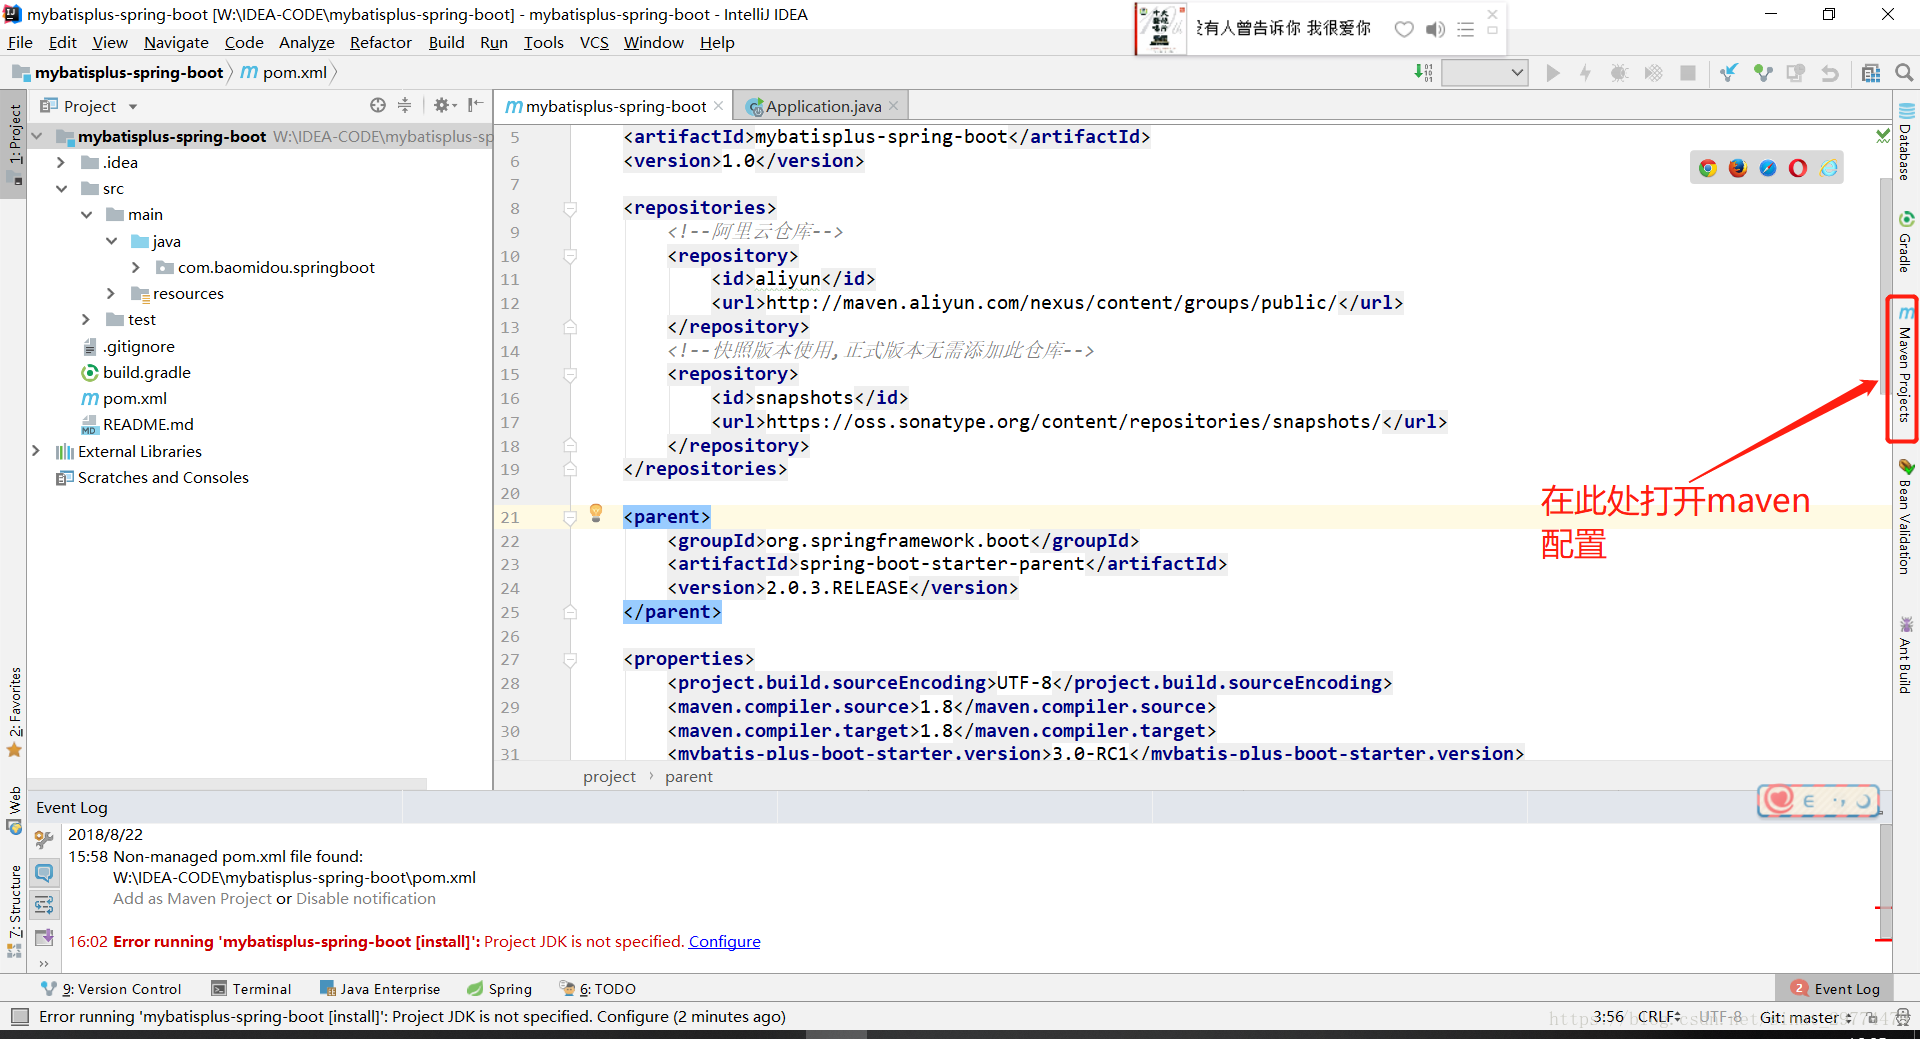Open the Build menu

point(446,42)
